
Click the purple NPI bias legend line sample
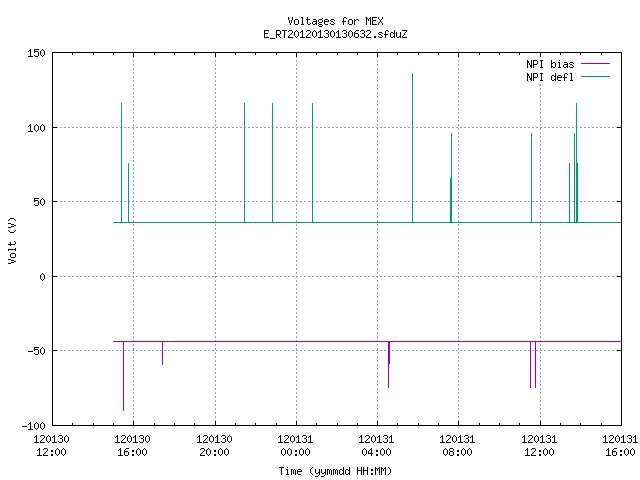pos(595,64)
